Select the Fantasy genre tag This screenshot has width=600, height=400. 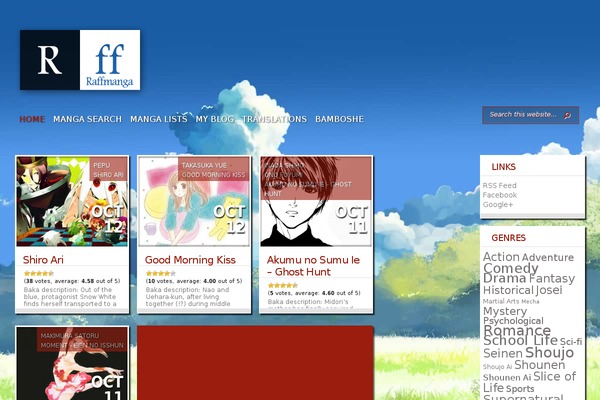552,279
